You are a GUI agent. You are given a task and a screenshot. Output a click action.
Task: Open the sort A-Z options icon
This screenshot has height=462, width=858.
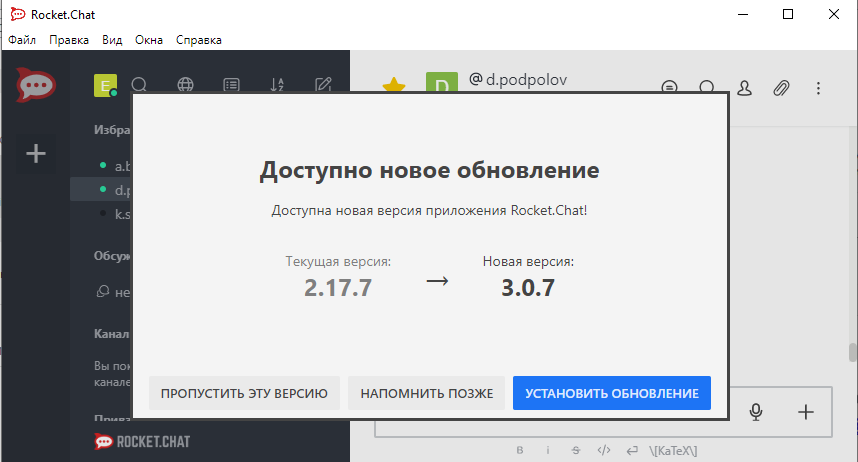point(277,85)
